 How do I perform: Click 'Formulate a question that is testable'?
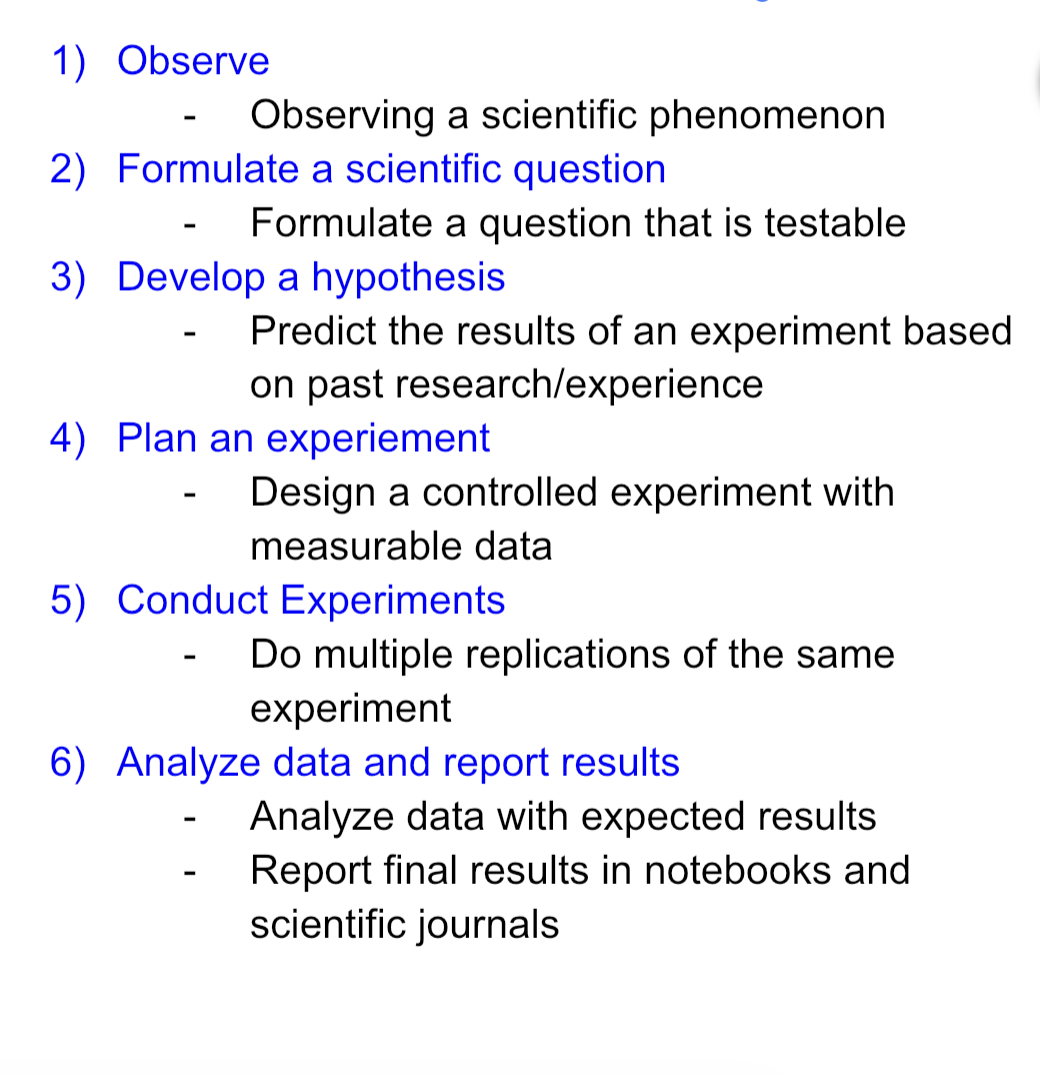coord(578,224)
